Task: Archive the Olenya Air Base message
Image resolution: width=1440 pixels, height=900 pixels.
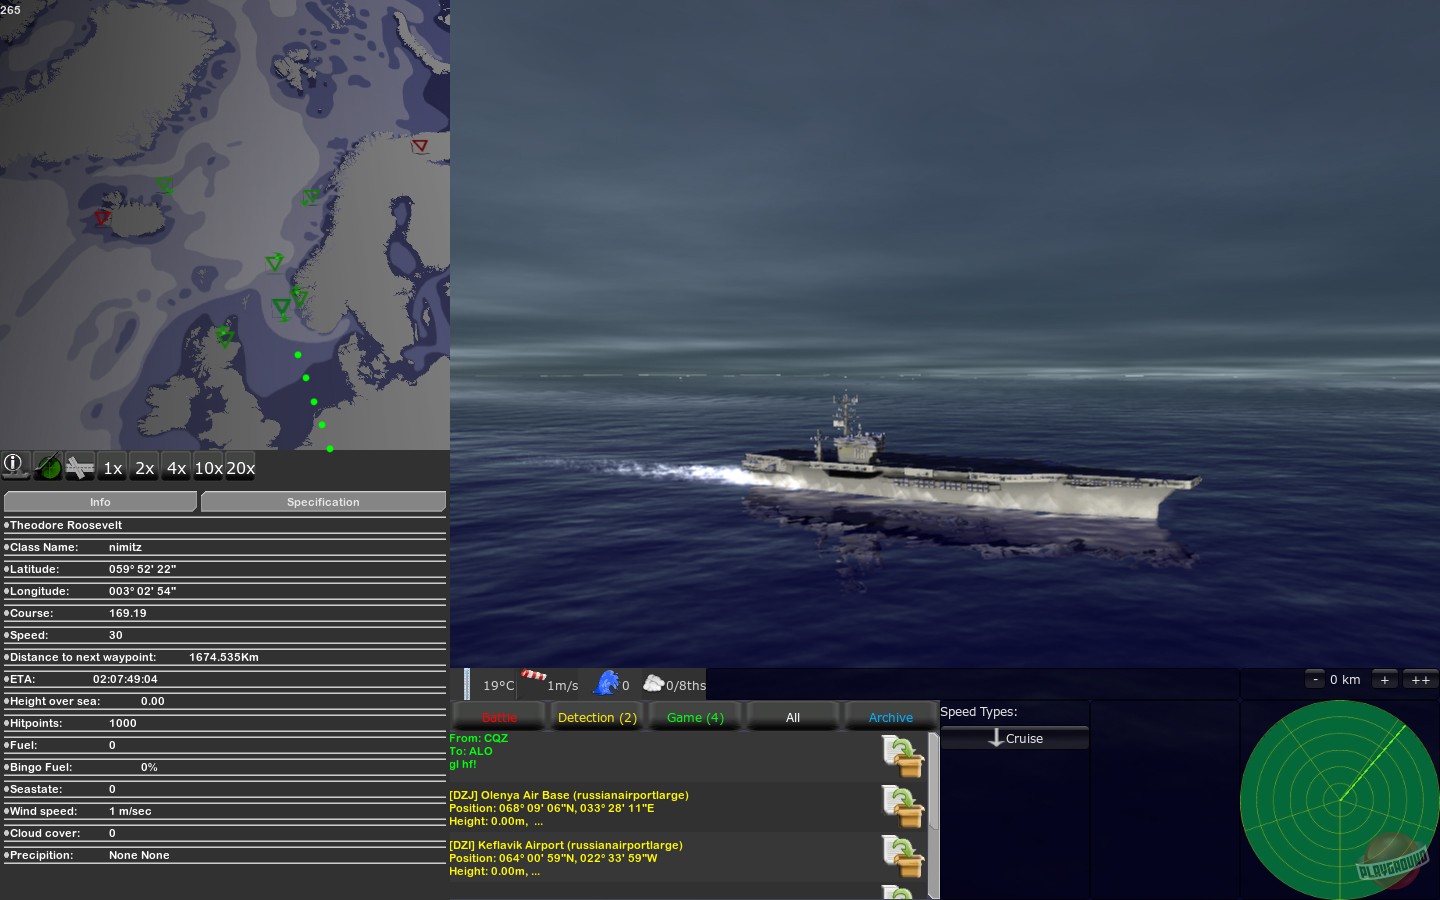Action: [x=903, y=808]
